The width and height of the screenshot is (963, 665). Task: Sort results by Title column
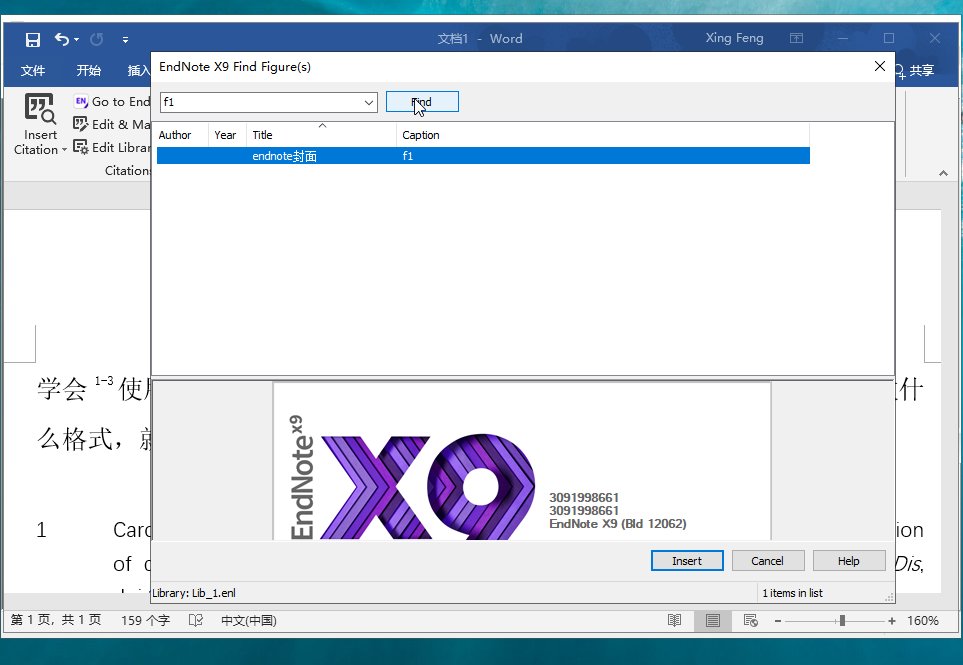(x=321, y=135)
